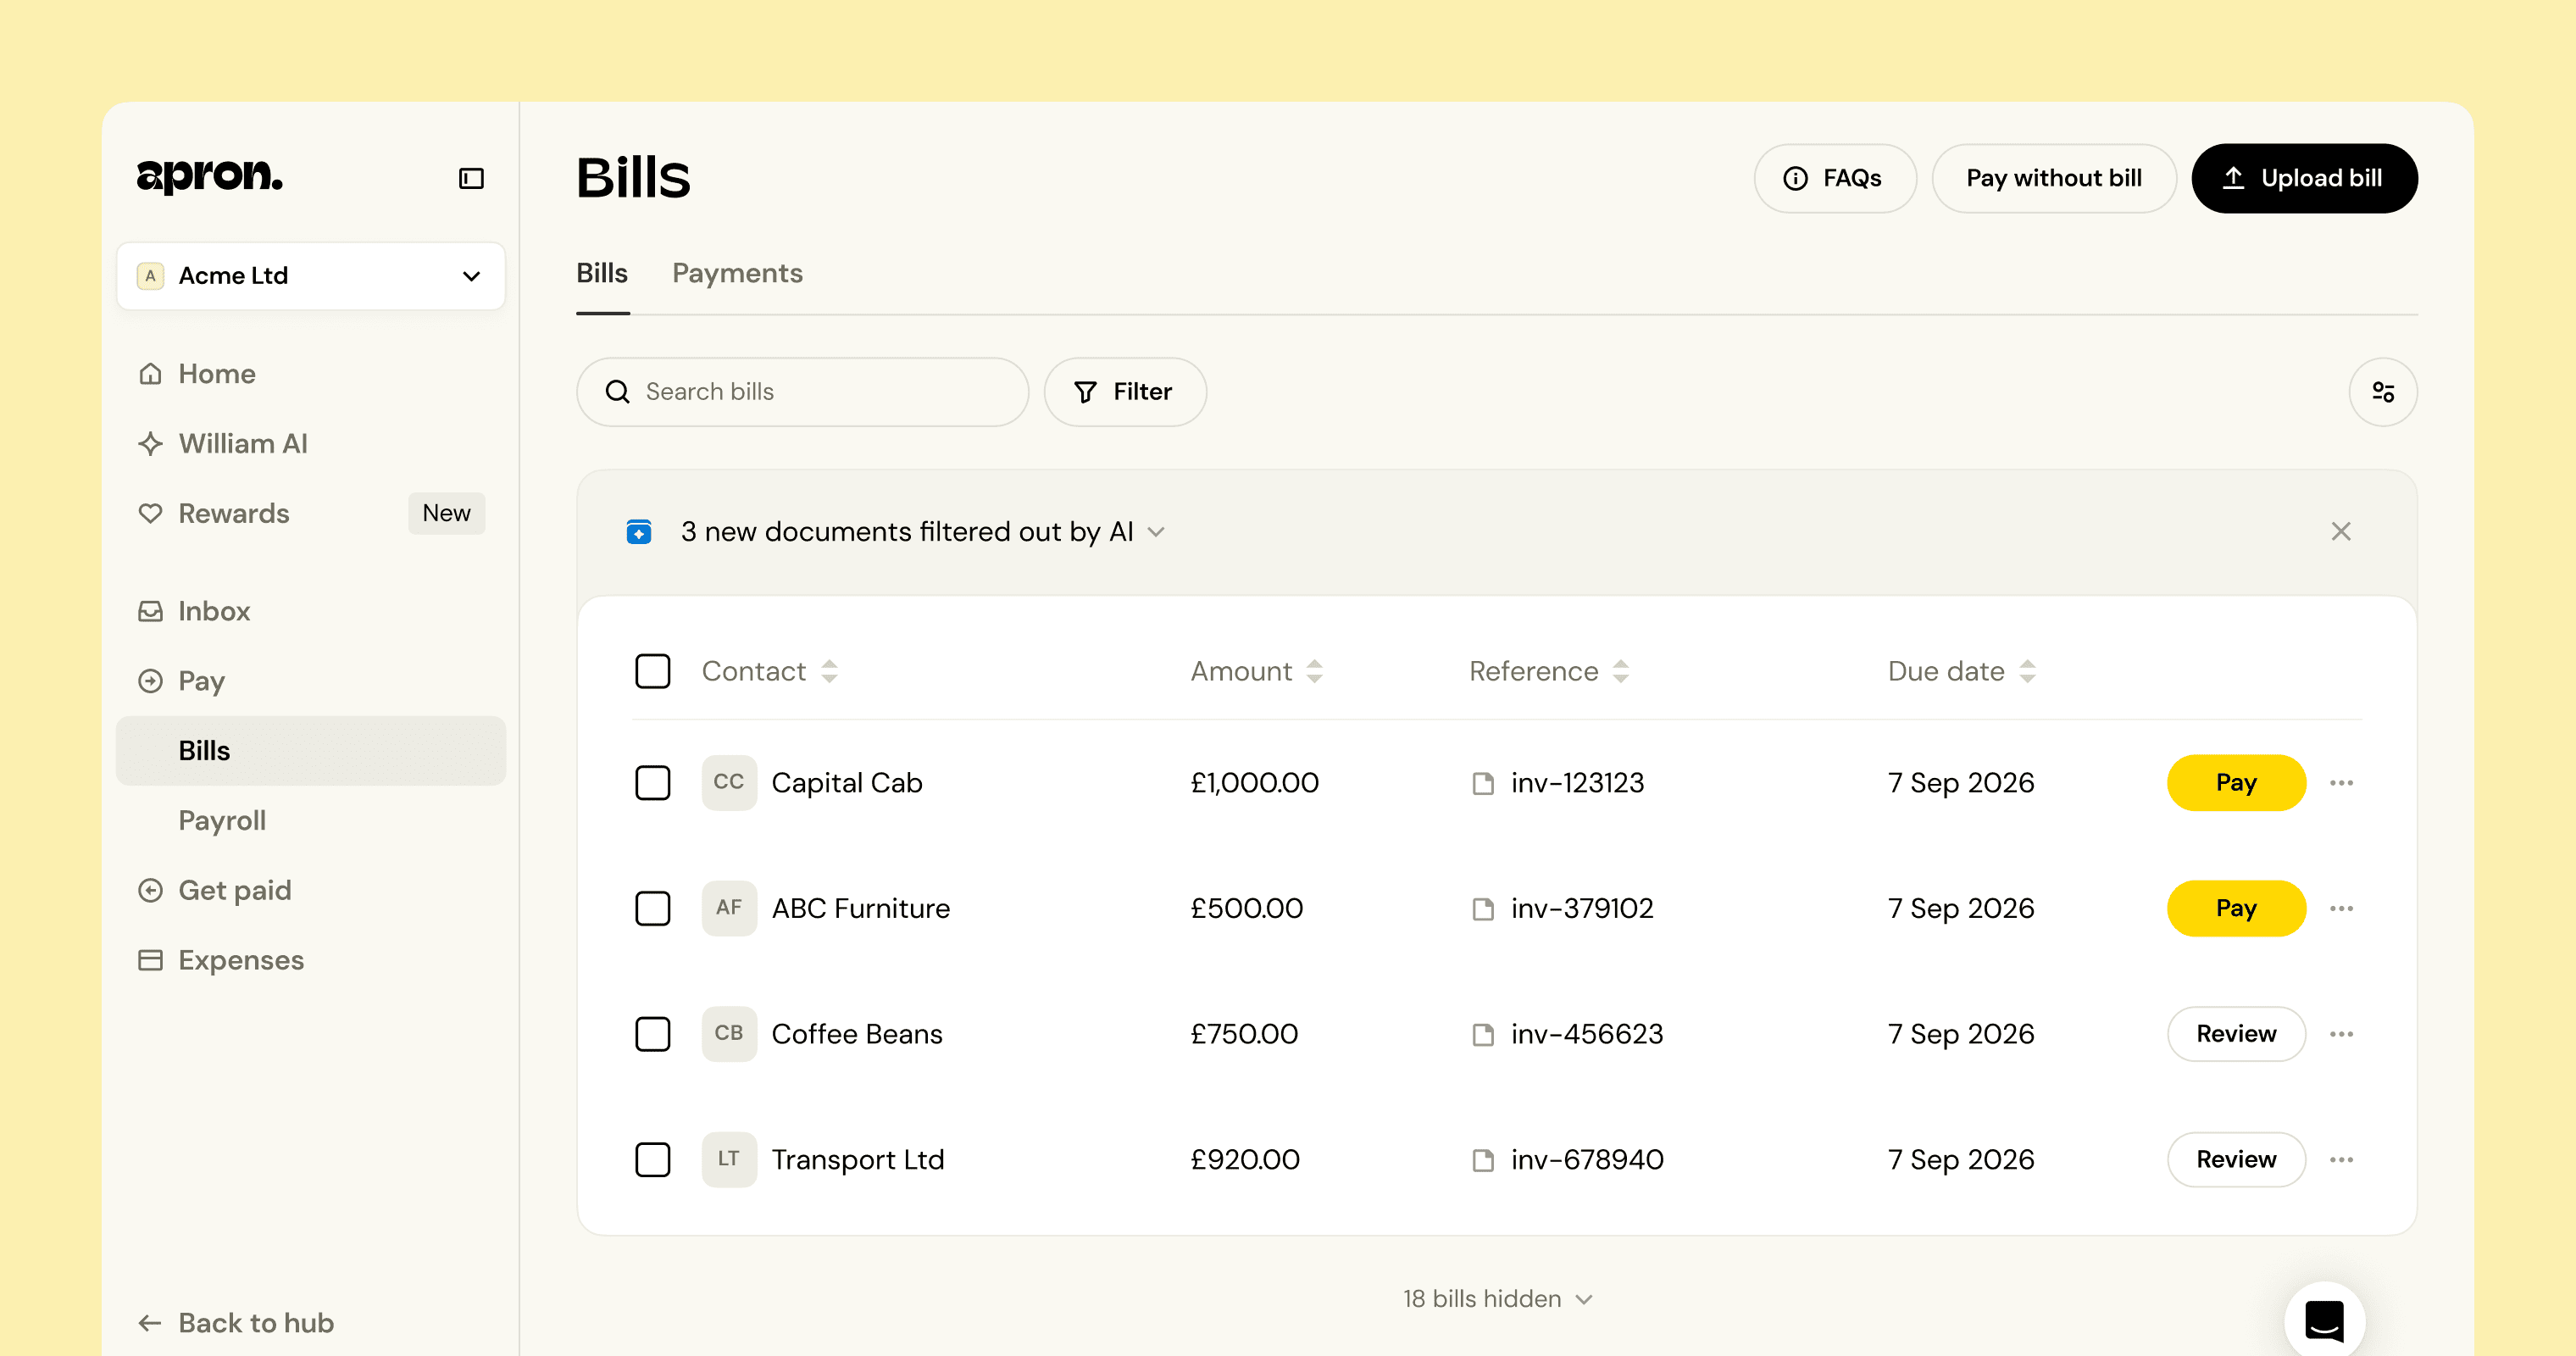Click the Upload bill button

pyautogui.click(x=2304, y=178)
